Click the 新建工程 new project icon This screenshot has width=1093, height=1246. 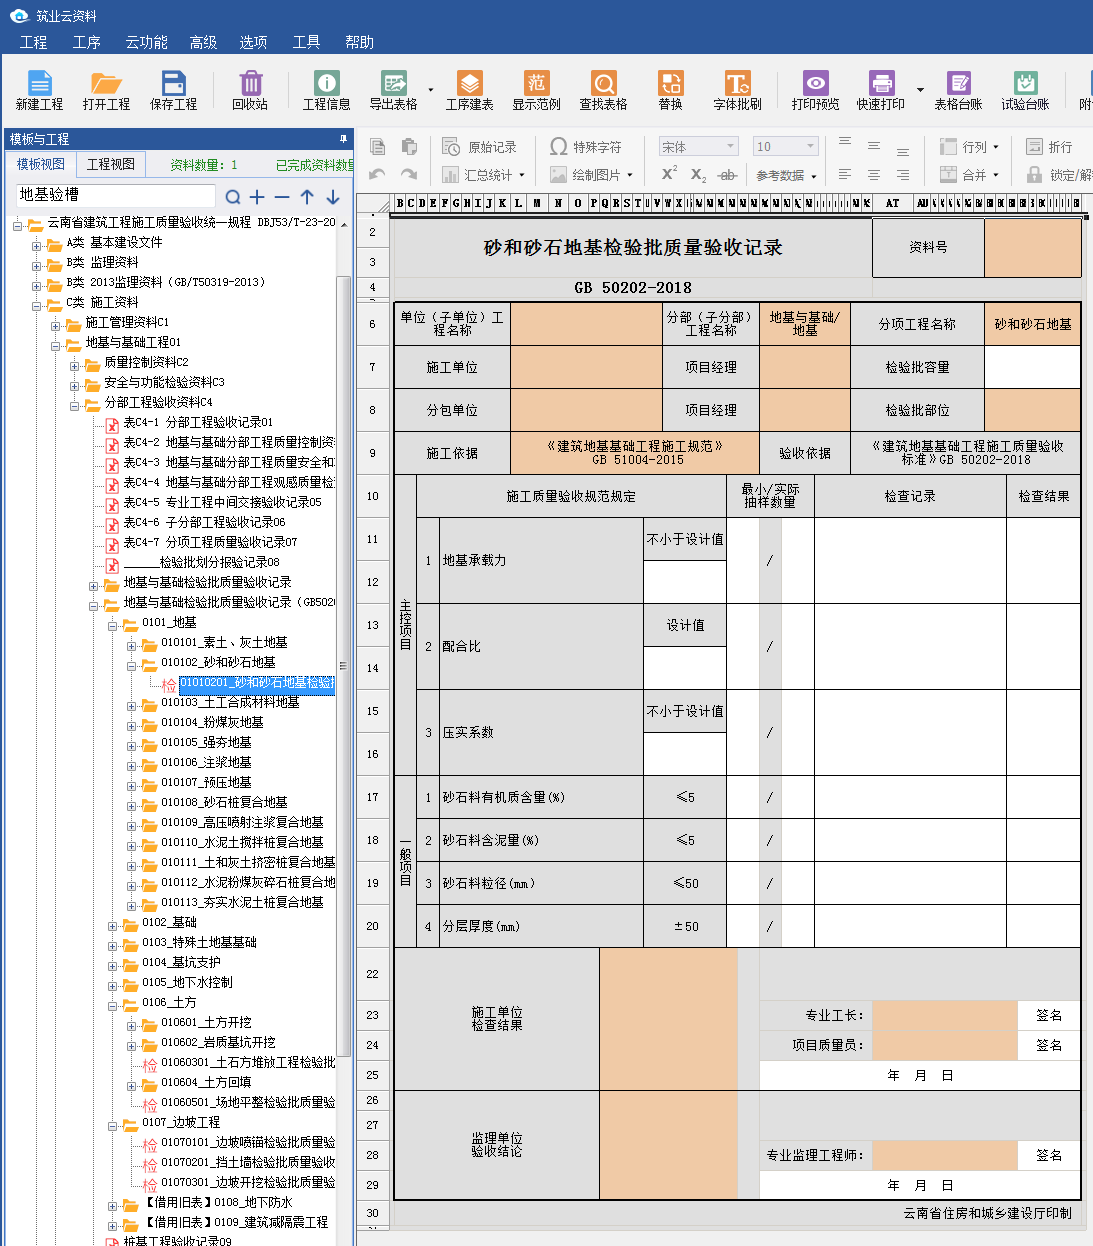coord(39,90)
